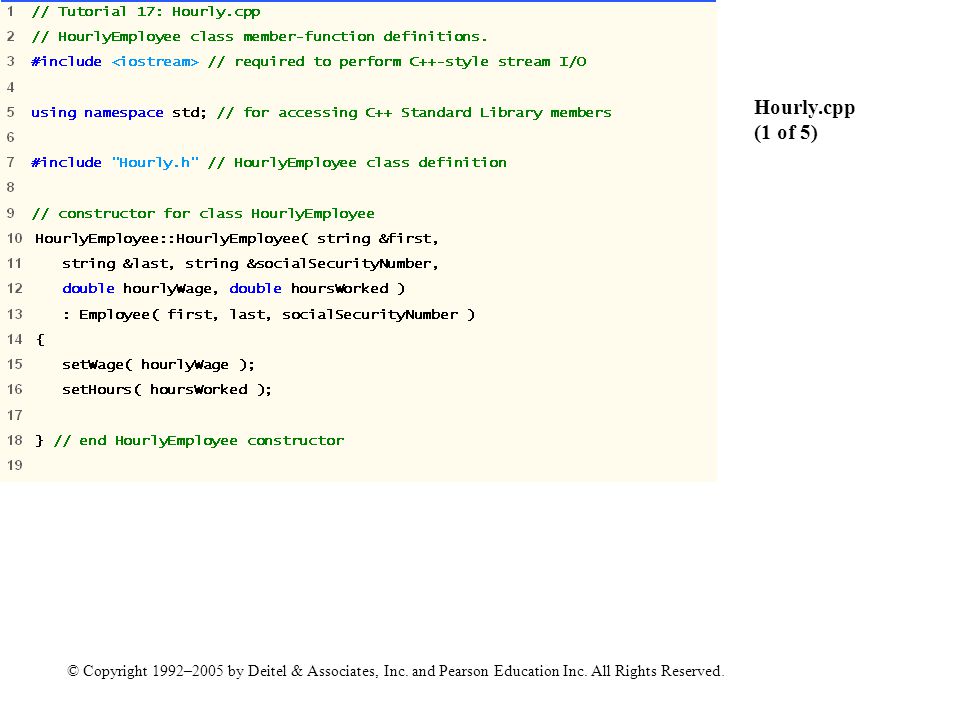Click "HourlyEmployee::HourlyEmployee(" on line 10
This screenshot has height=720, width=960.
[171, 239]
